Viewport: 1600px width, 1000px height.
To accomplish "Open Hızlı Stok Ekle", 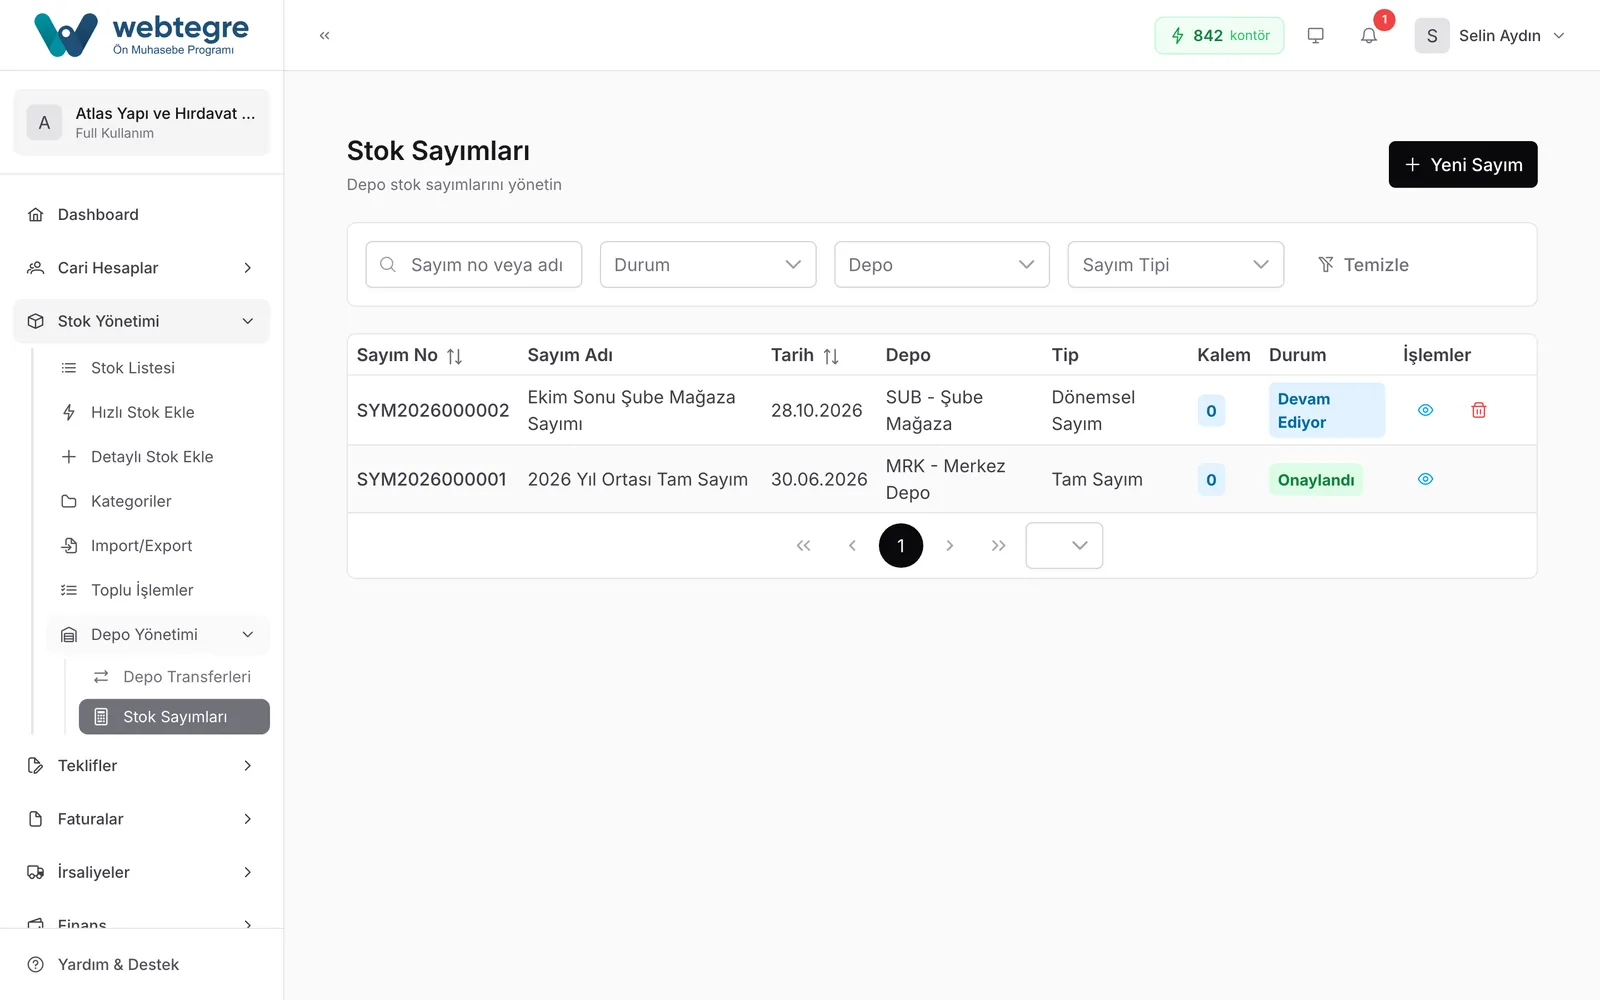I will point(158,412).
